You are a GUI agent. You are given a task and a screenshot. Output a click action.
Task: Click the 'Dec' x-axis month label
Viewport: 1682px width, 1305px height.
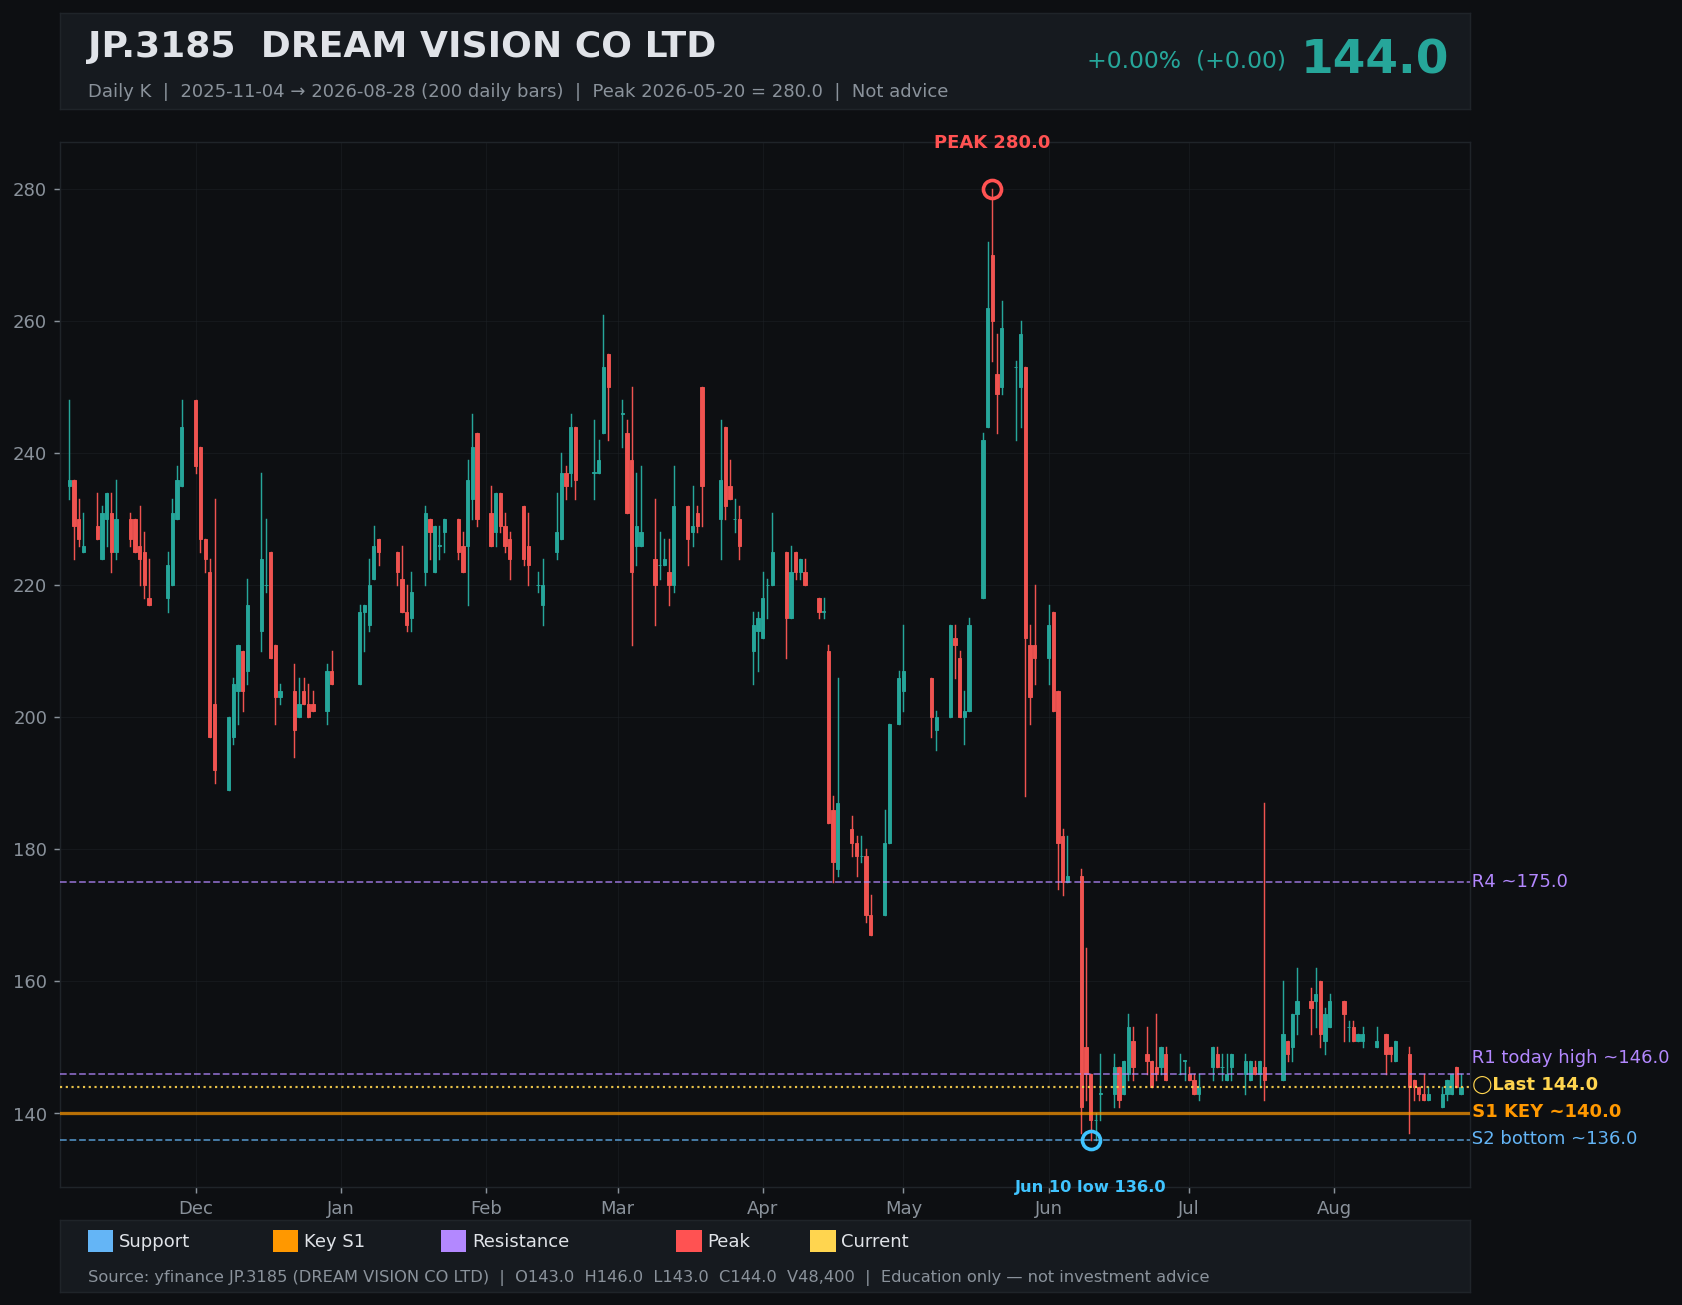tap(196, 1208)
